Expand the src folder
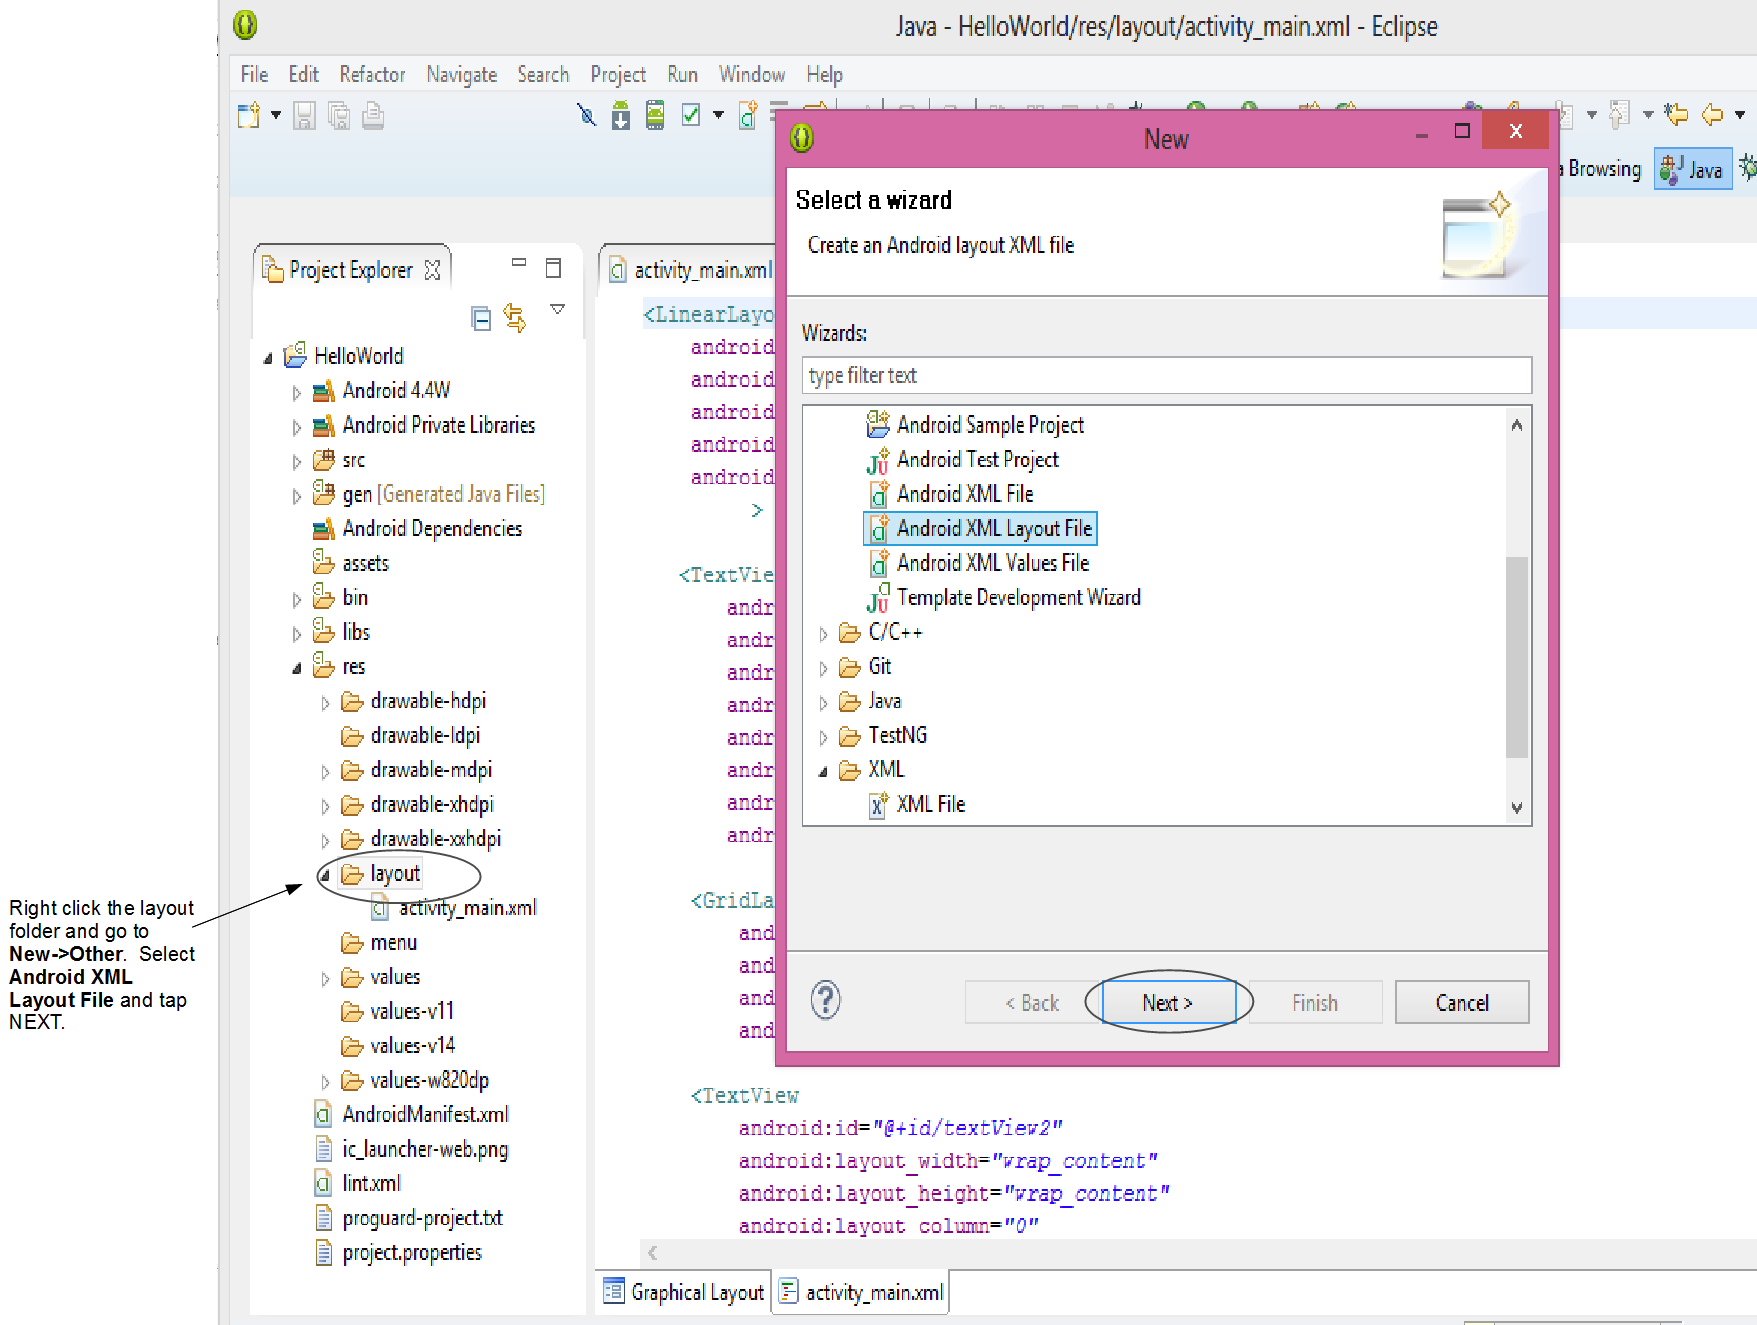 (x=296, y=462)
